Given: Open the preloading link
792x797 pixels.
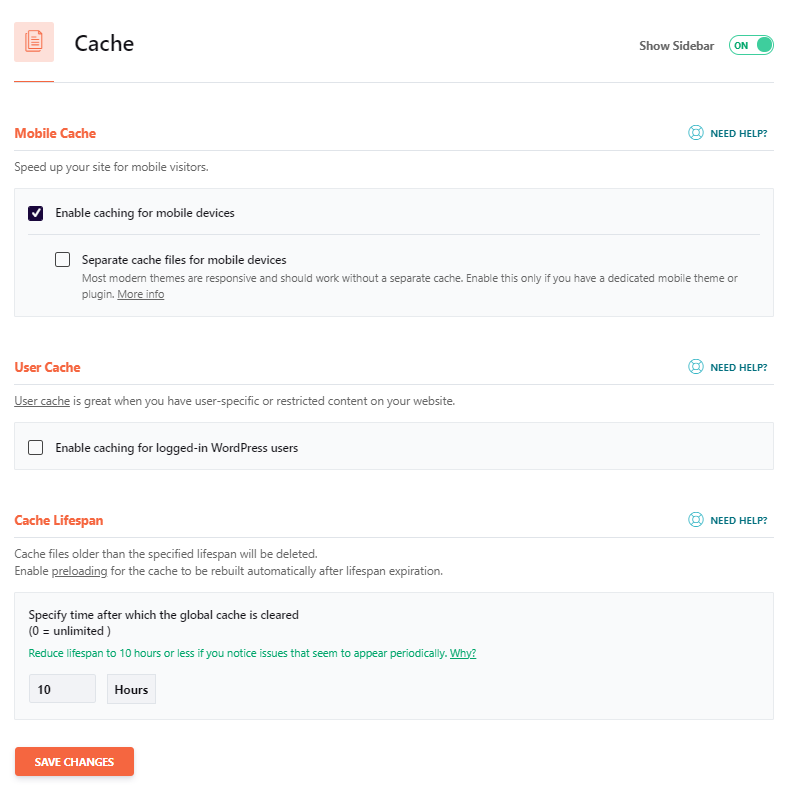Looking at the screenshot, I should (x=79, y=571).
